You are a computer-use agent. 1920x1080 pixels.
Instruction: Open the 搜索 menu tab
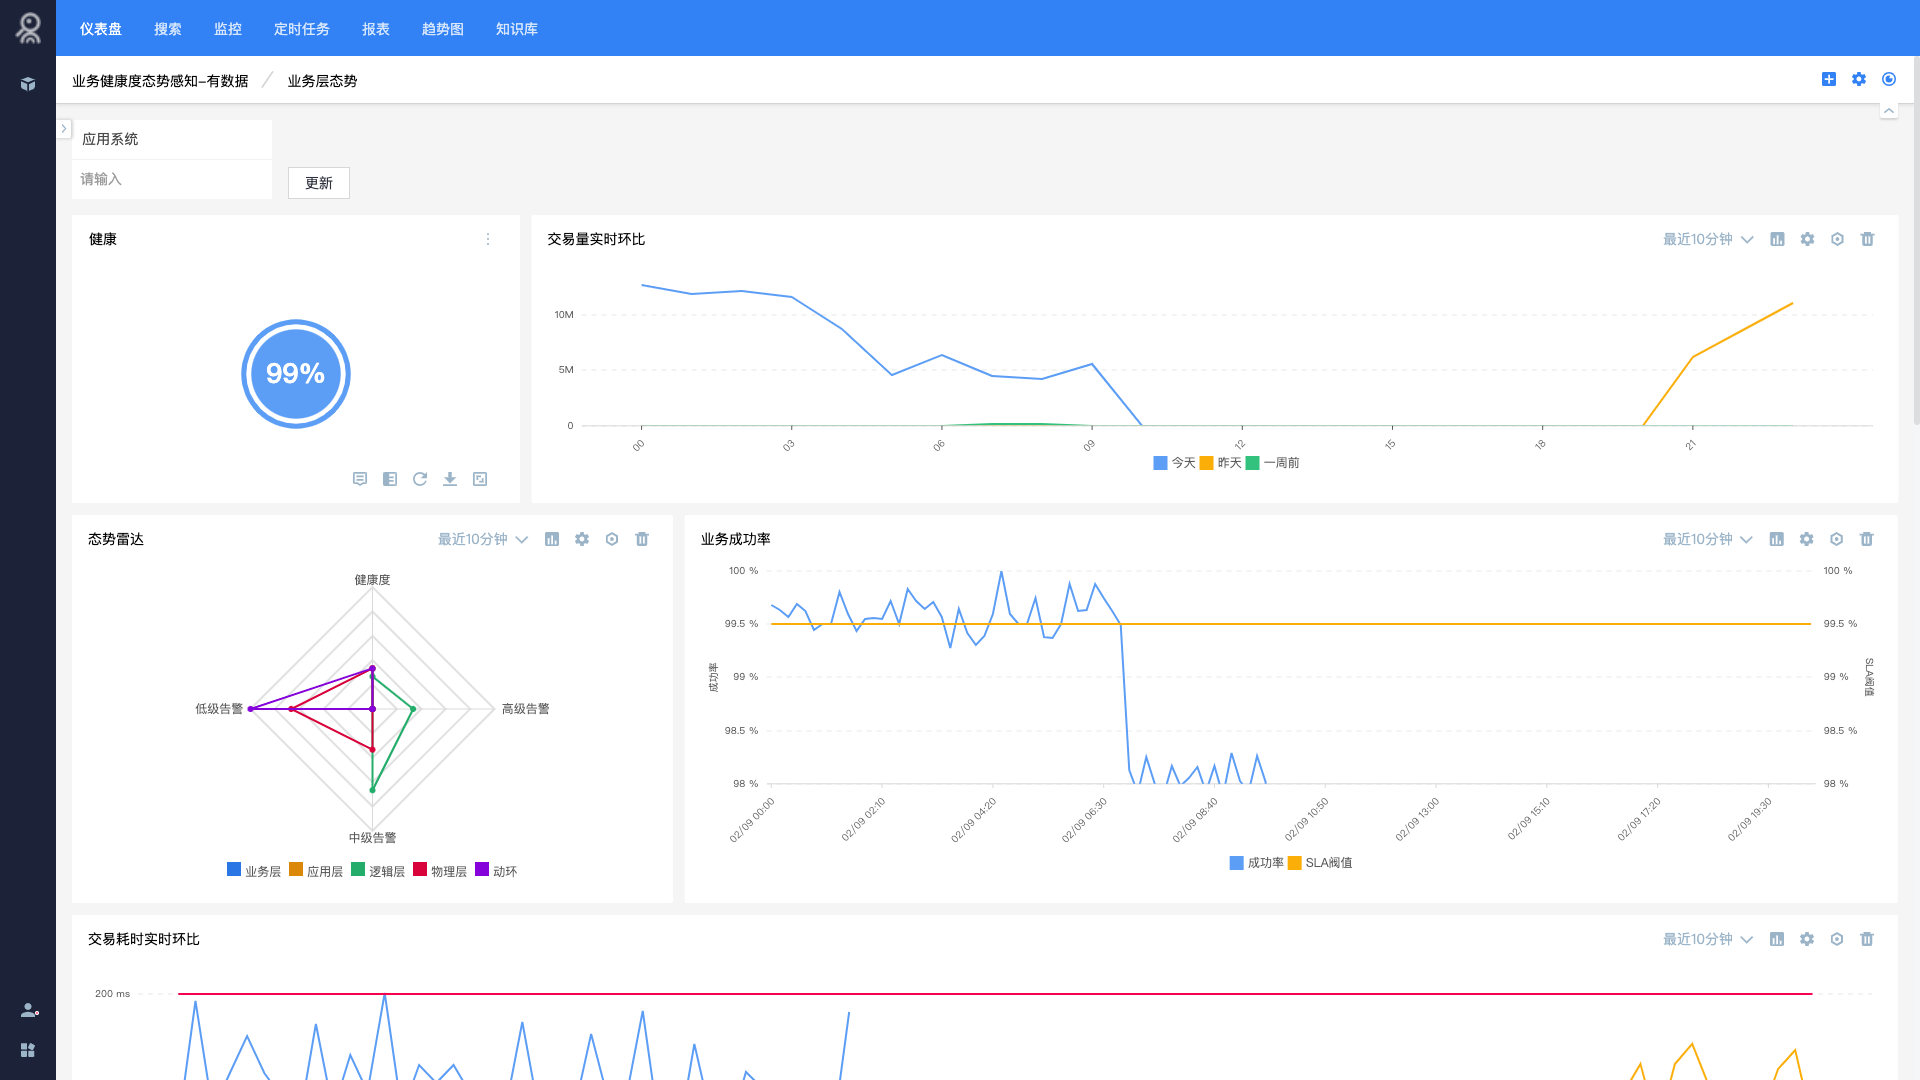pyautogui.click(x=168, y=29)
